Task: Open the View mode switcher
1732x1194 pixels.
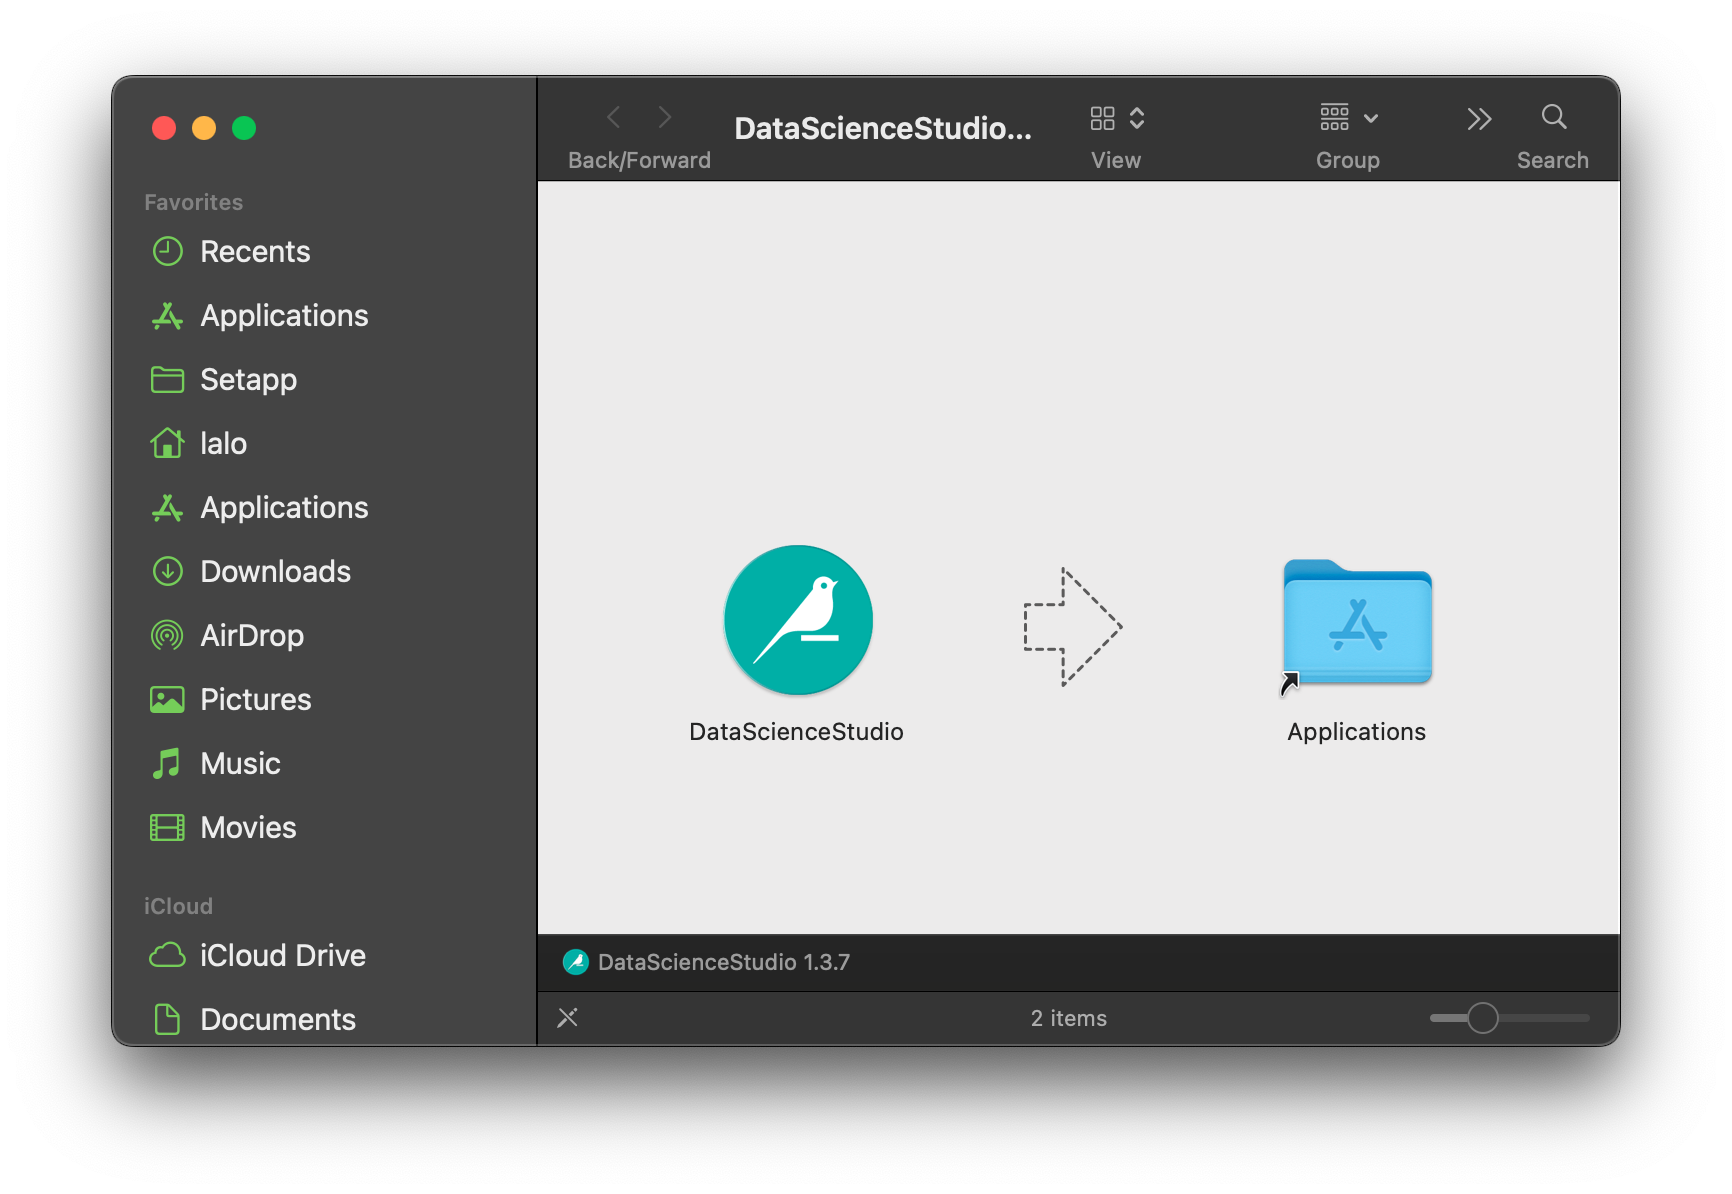Action: (x=1116, y=119)
